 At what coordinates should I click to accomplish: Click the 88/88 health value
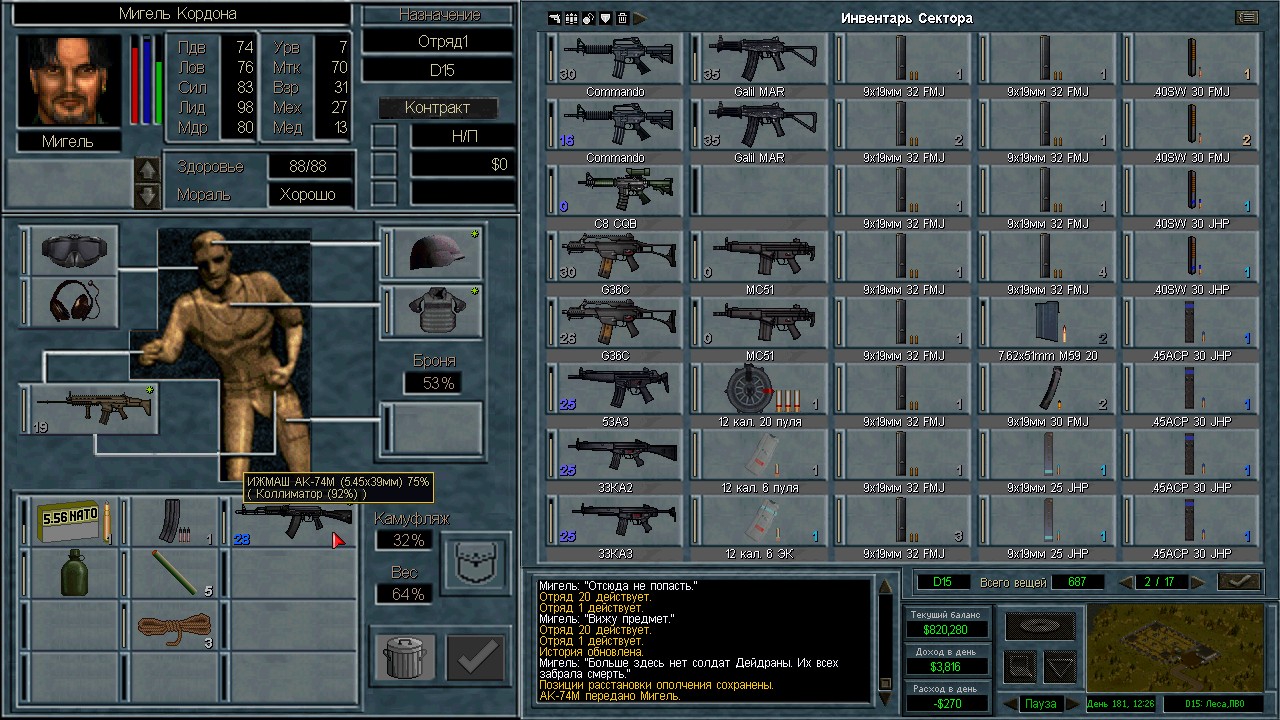(x=312, y=166)
